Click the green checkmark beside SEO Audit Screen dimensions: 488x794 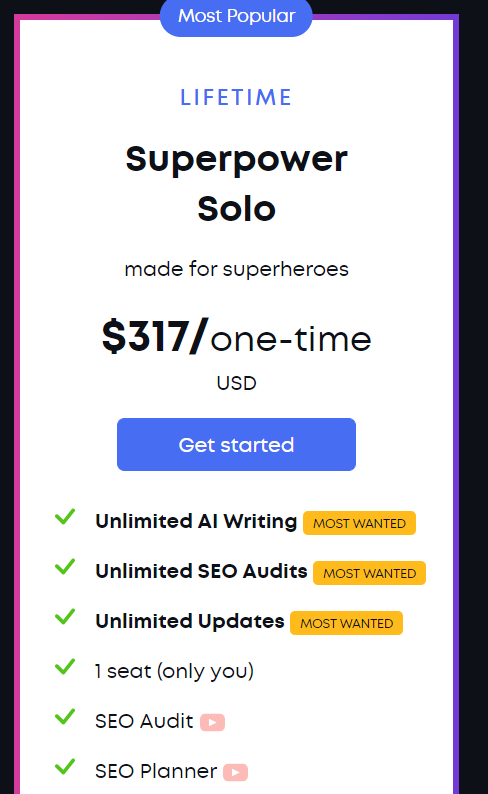(x=65, y=717)
